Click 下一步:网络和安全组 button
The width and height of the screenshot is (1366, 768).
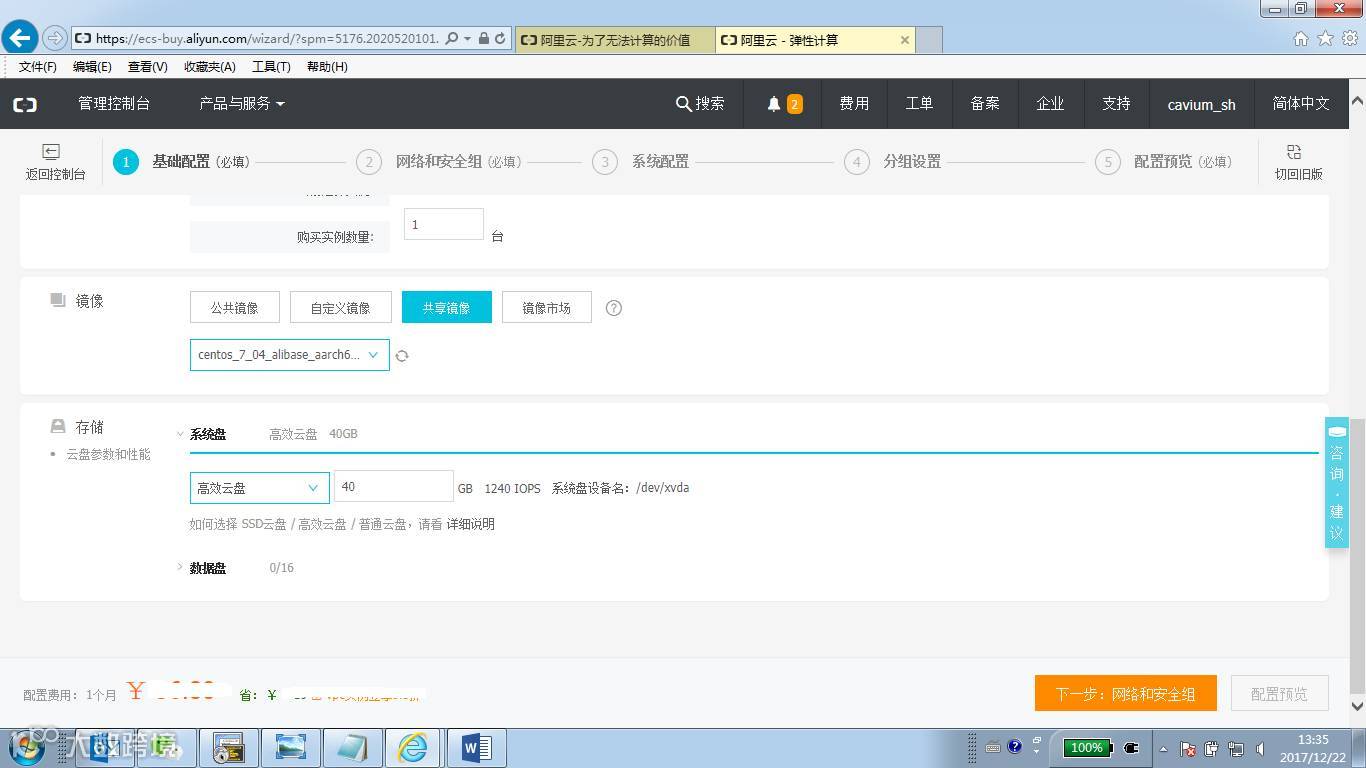[x=1126, y=693]
